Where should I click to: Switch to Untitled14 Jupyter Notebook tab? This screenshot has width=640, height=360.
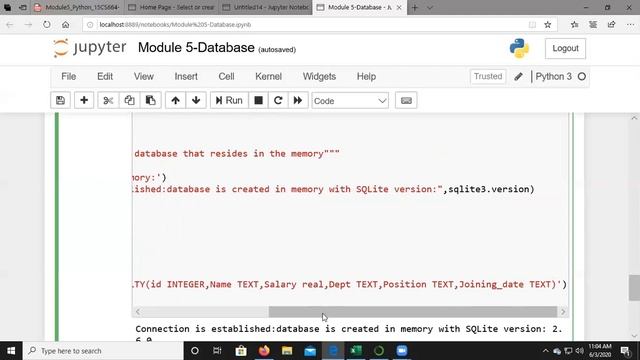(266, 7)
